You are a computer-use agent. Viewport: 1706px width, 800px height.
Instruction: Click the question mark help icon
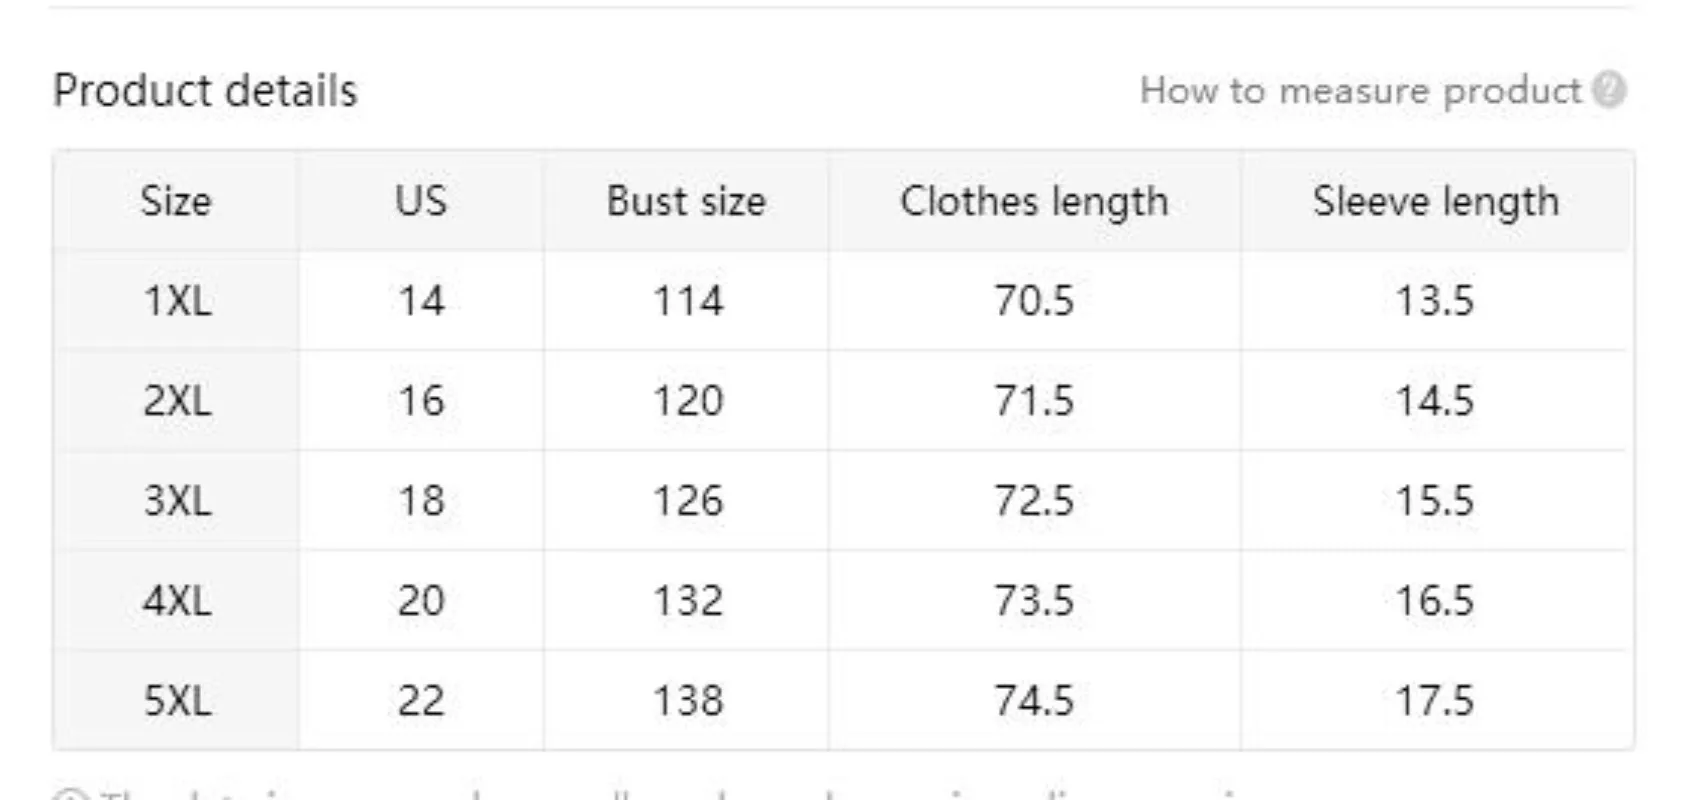[x=1609, y=90]
